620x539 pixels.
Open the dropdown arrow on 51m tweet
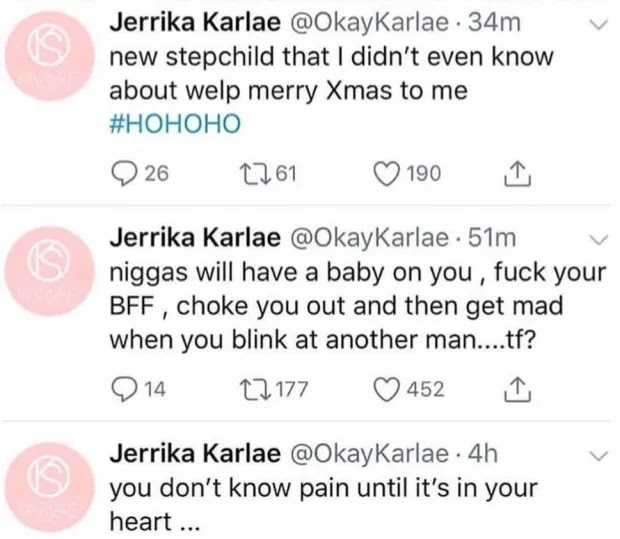coord(598,238)
